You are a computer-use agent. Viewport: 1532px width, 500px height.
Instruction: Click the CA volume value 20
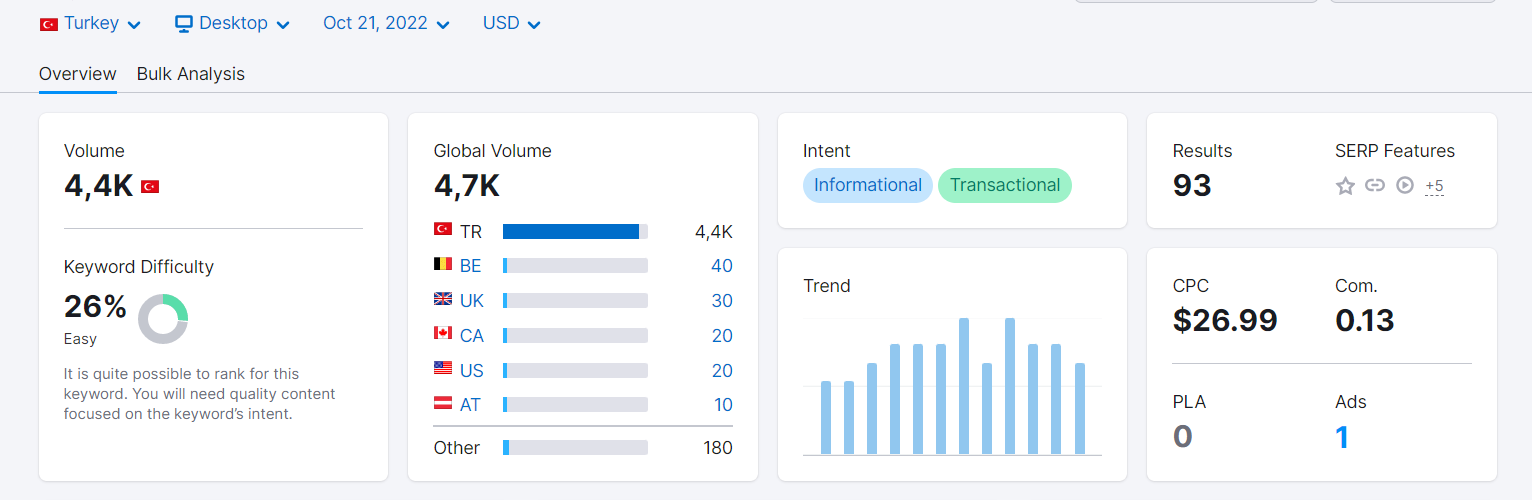point(722,336)
